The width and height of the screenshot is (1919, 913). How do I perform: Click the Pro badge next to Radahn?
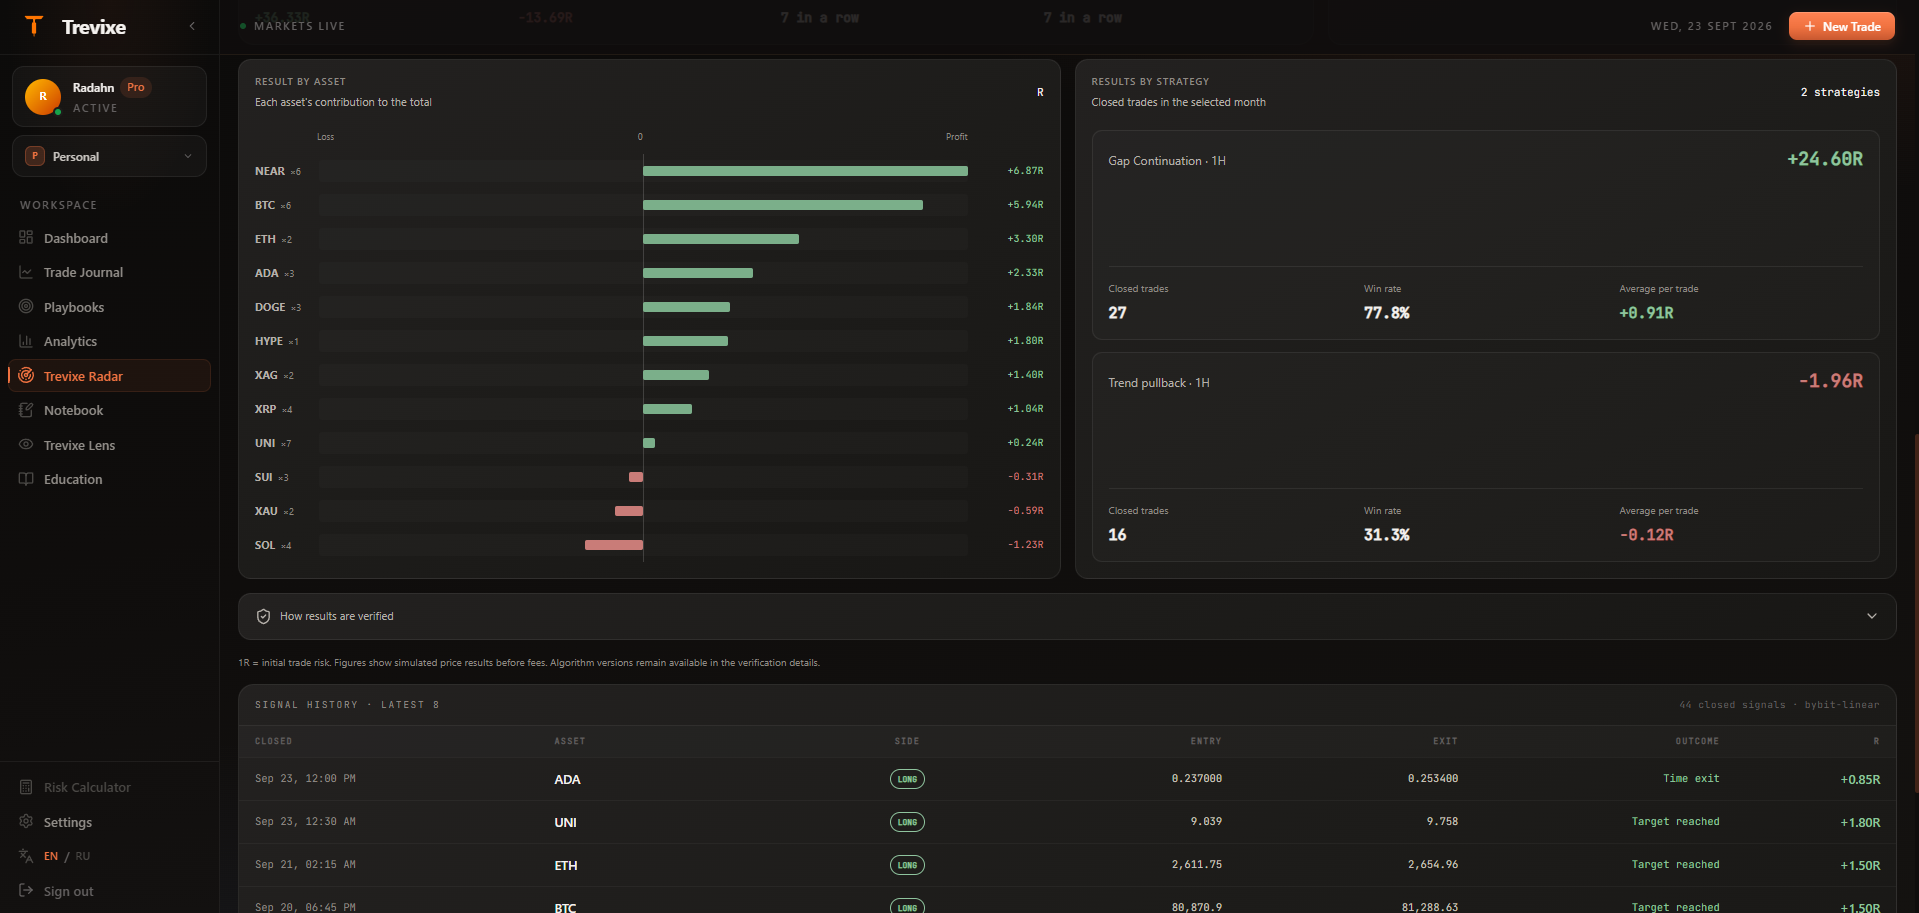tap(136, 87)
